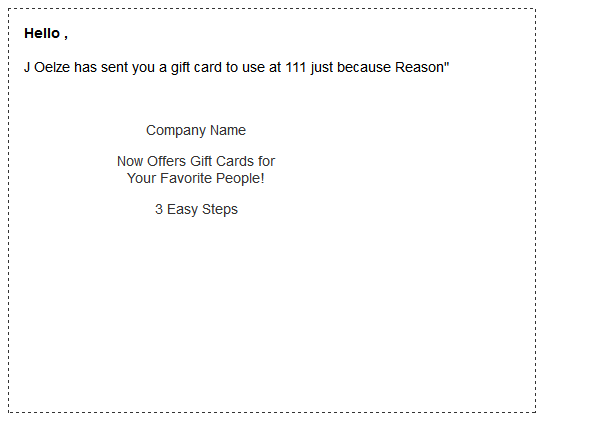Viewport: 600px width, 421px height.
Task: Click the bold "Hello ," greeting
Action: [46, 33]
